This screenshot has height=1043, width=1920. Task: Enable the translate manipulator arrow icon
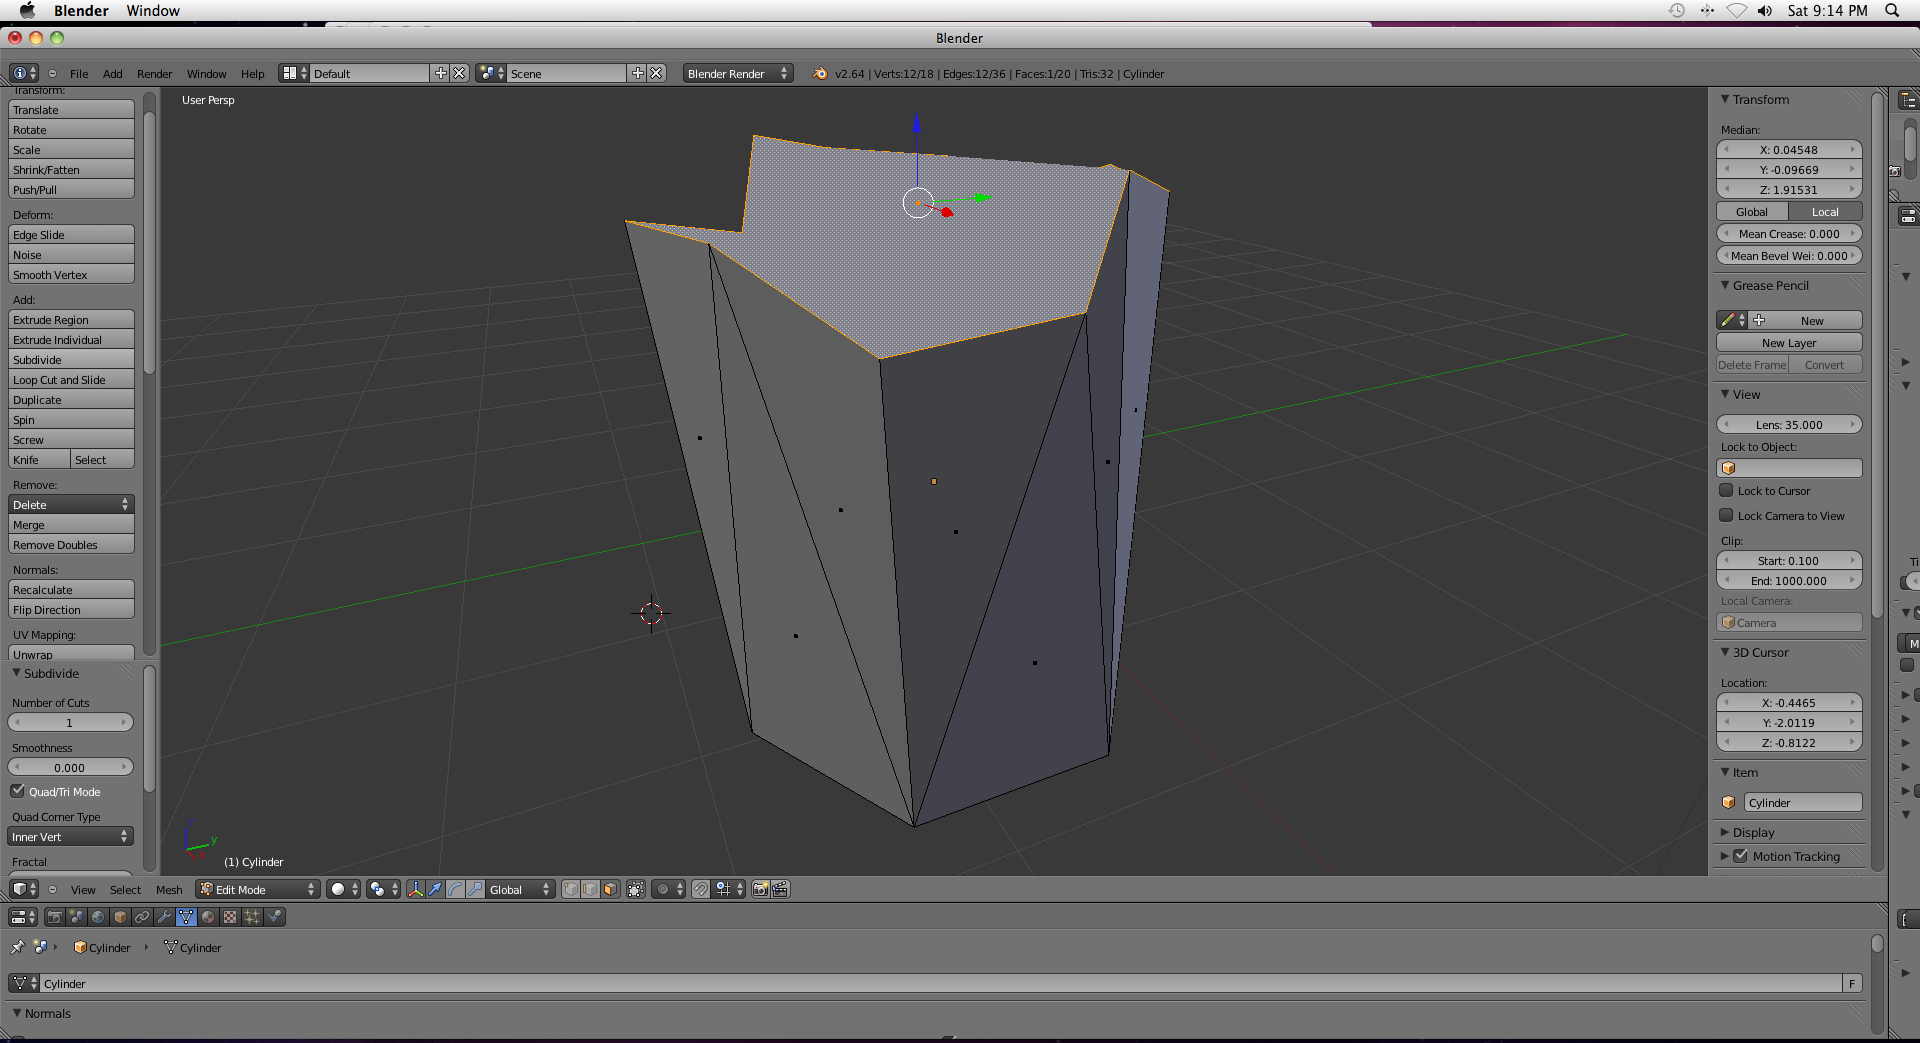[x=435, y=889]
